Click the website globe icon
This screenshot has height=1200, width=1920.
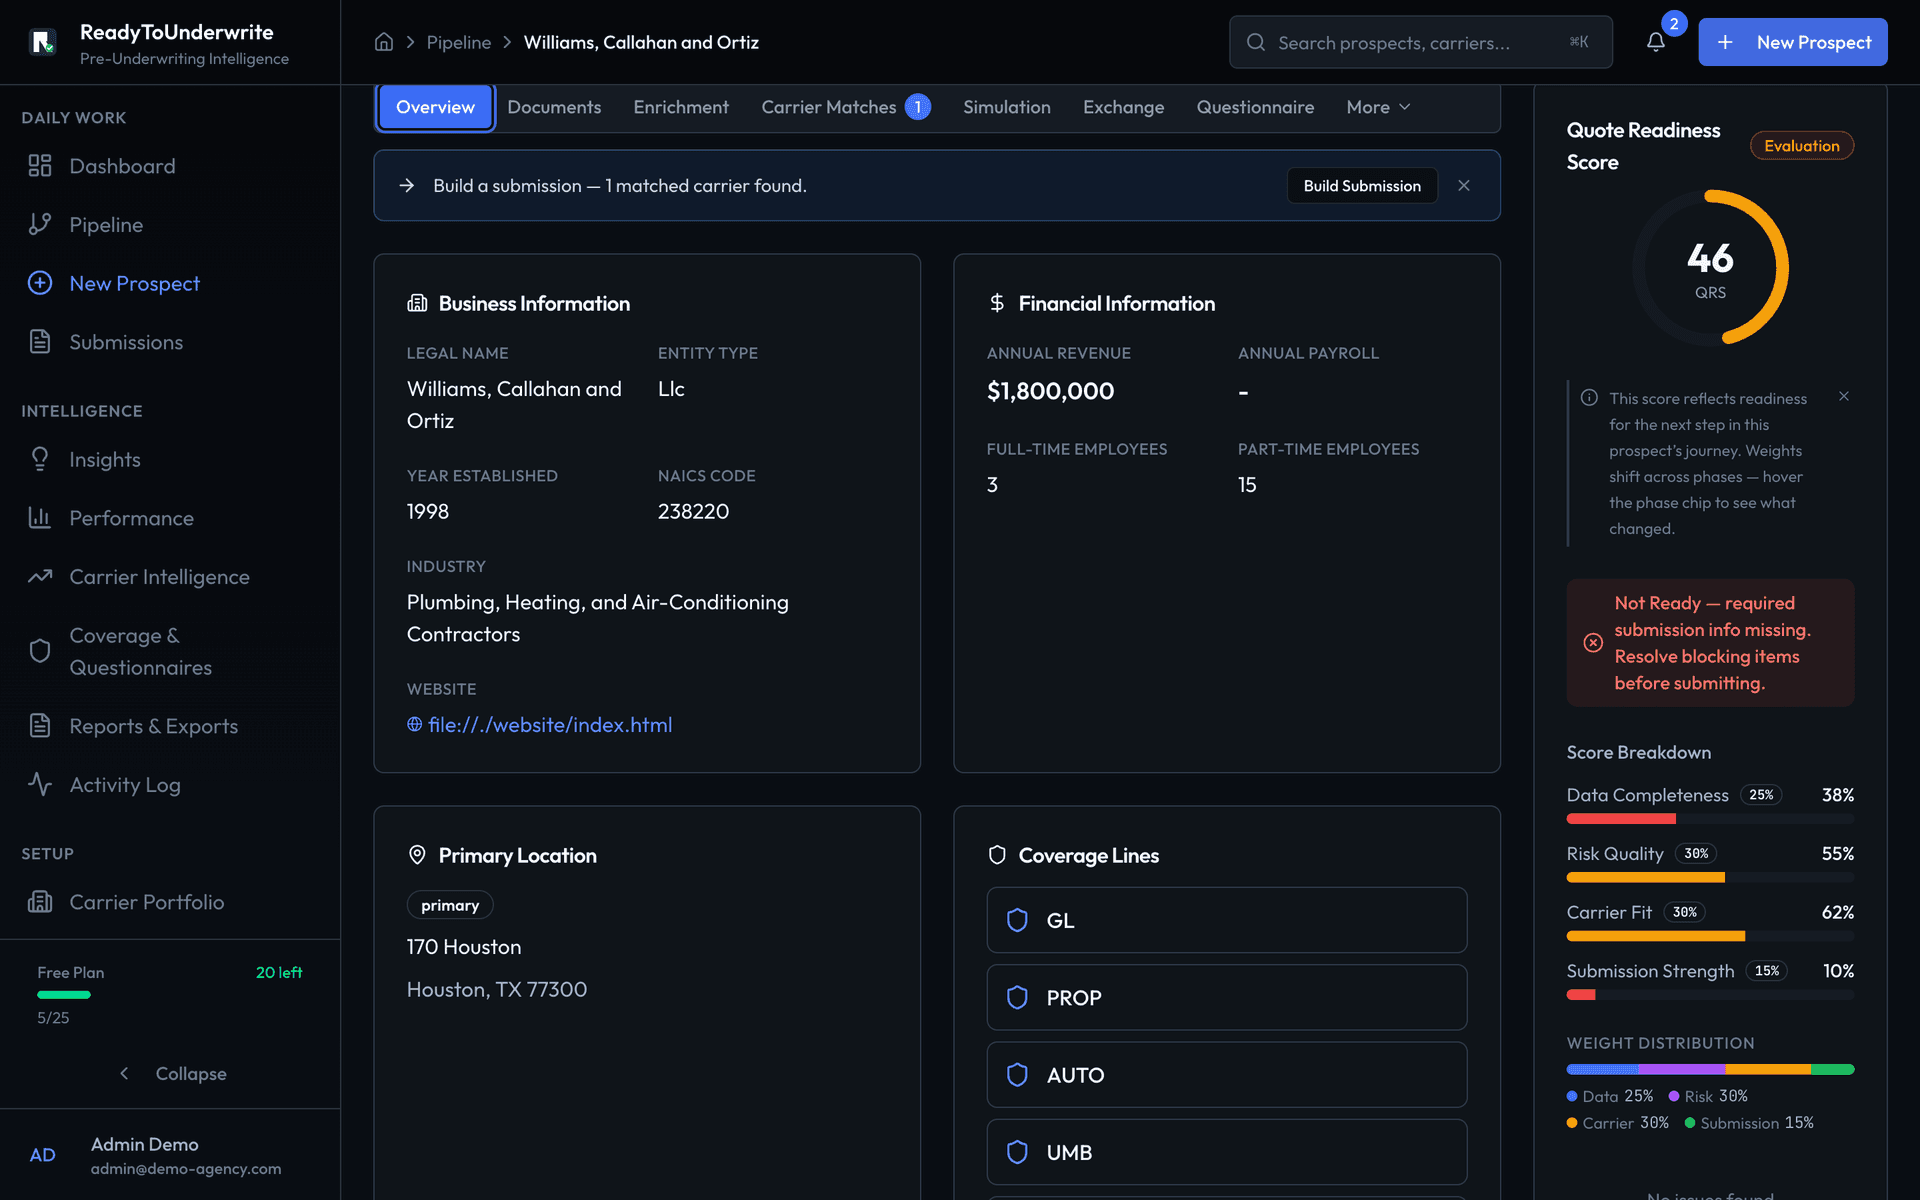point(414,725)
